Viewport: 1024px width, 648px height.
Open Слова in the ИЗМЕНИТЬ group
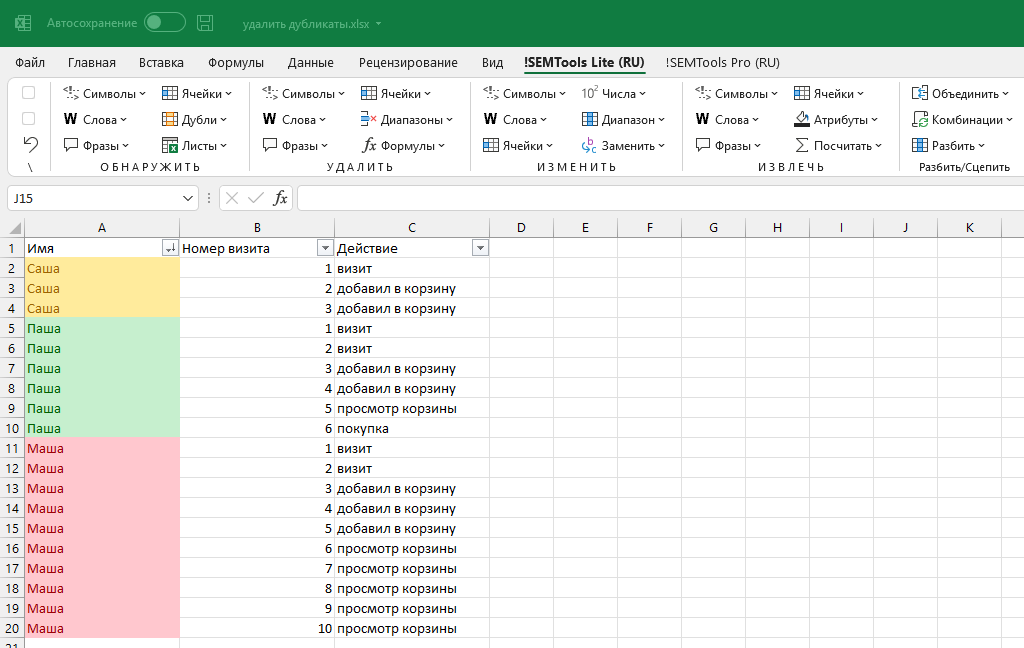click(515, 120)
